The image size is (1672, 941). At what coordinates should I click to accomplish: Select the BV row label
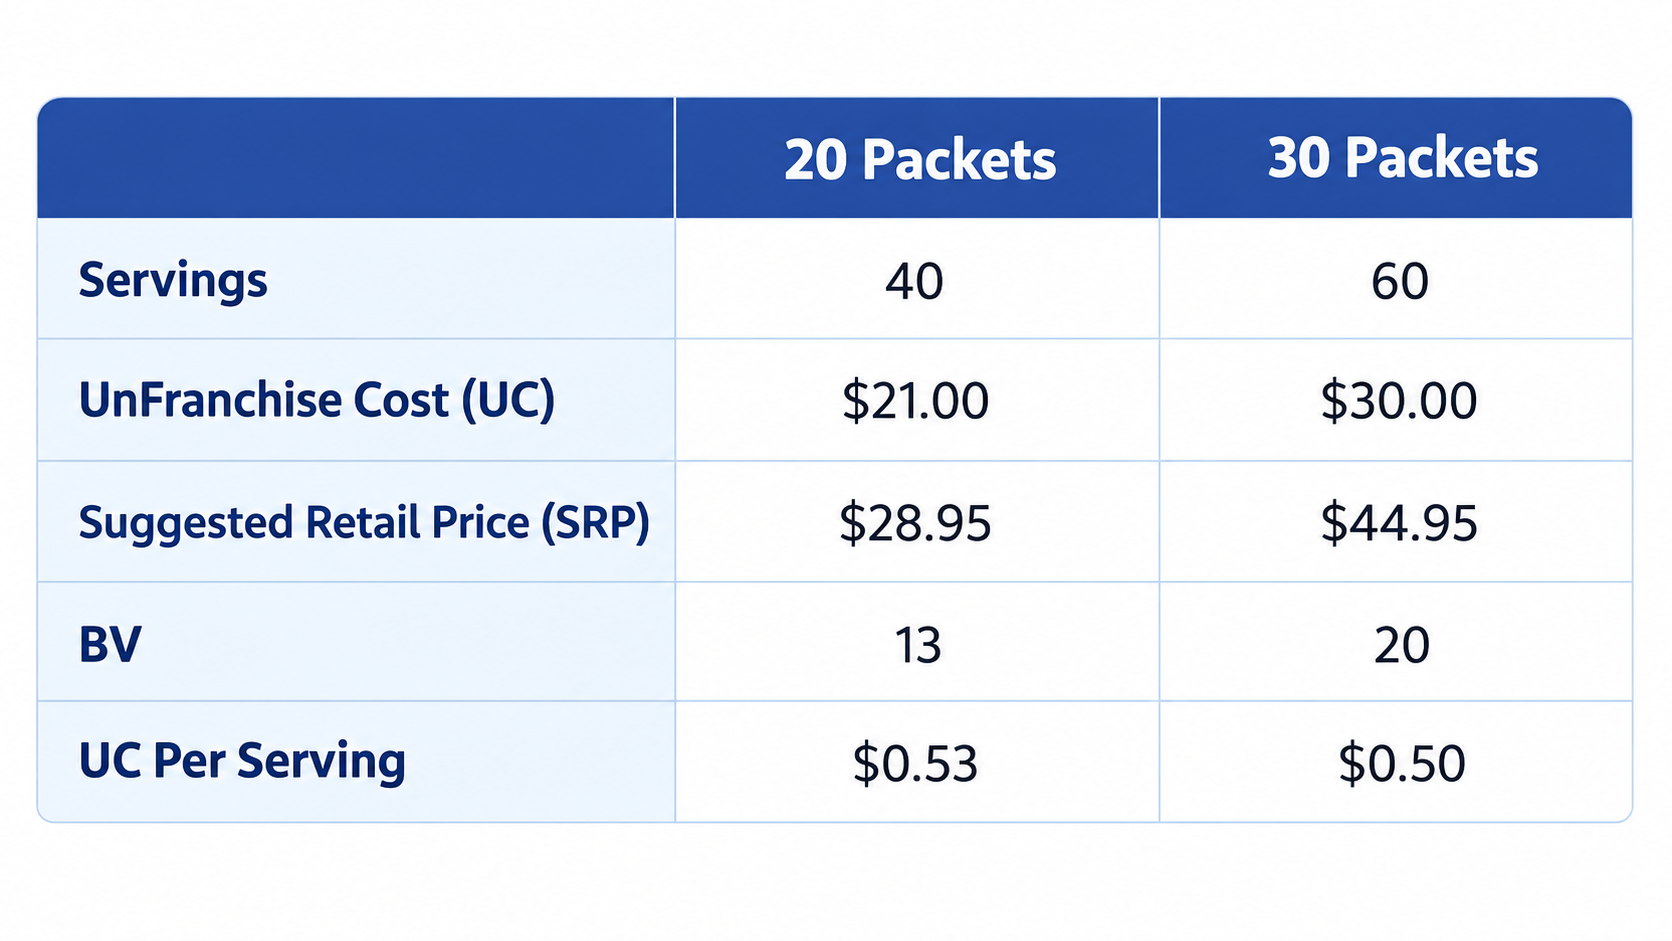pos(110,644)
